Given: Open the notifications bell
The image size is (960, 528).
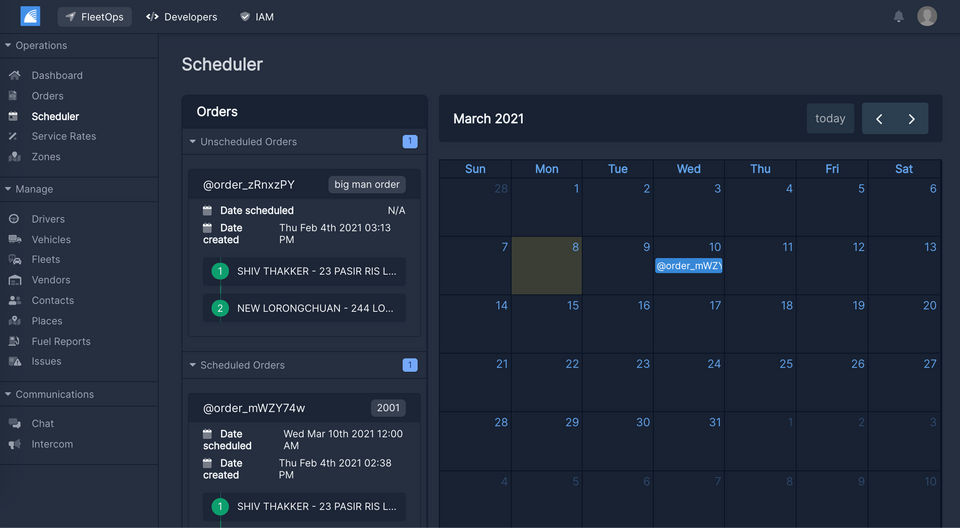Looking at the screenshot, I should pyautogui.click(x=898, y=17).
